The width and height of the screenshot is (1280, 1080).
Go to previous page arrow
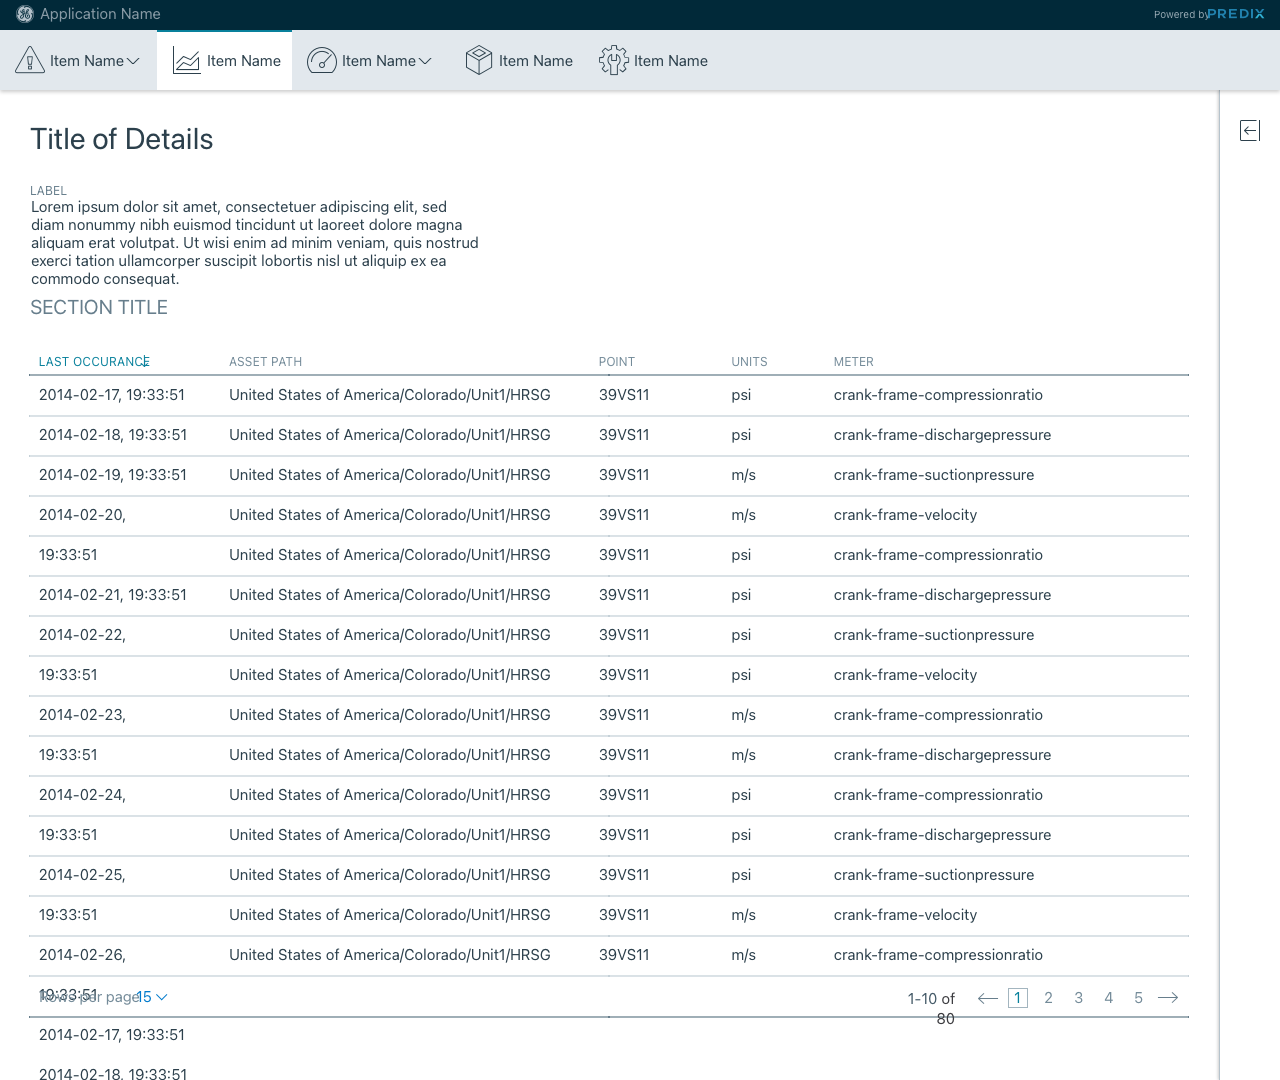[987, 998]
